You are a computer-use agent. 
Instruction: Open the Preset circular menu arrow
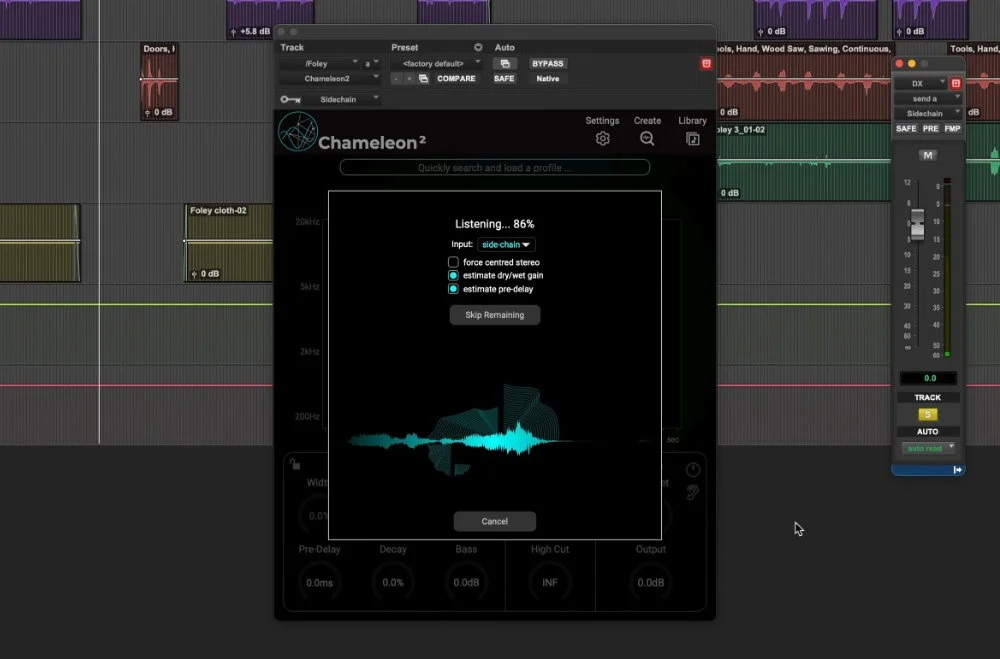[478, 47]
